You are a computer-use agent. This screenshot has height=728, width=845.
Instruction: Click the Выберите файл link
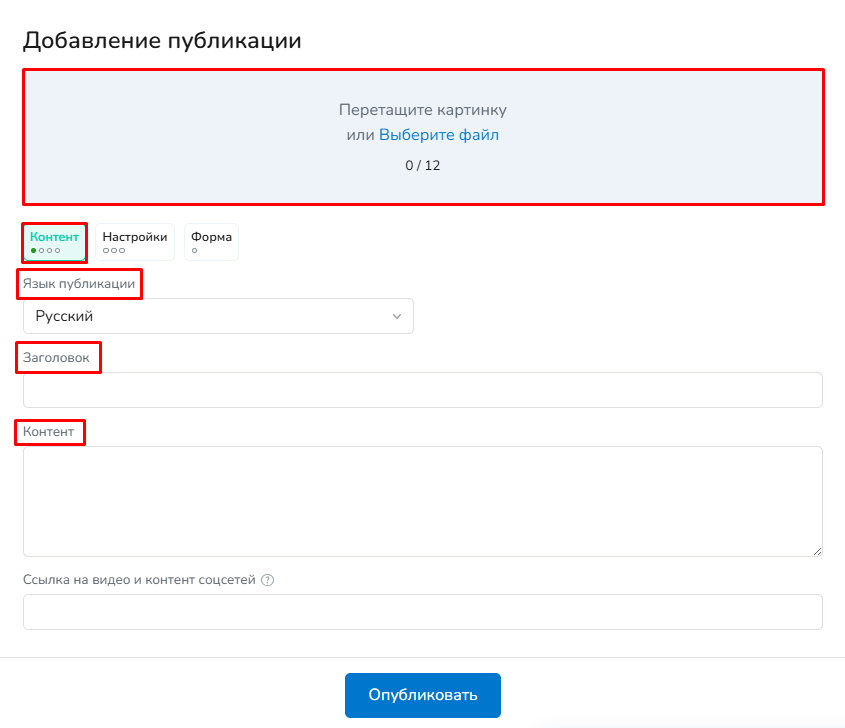pyautogui.click(x=438, y=135)
